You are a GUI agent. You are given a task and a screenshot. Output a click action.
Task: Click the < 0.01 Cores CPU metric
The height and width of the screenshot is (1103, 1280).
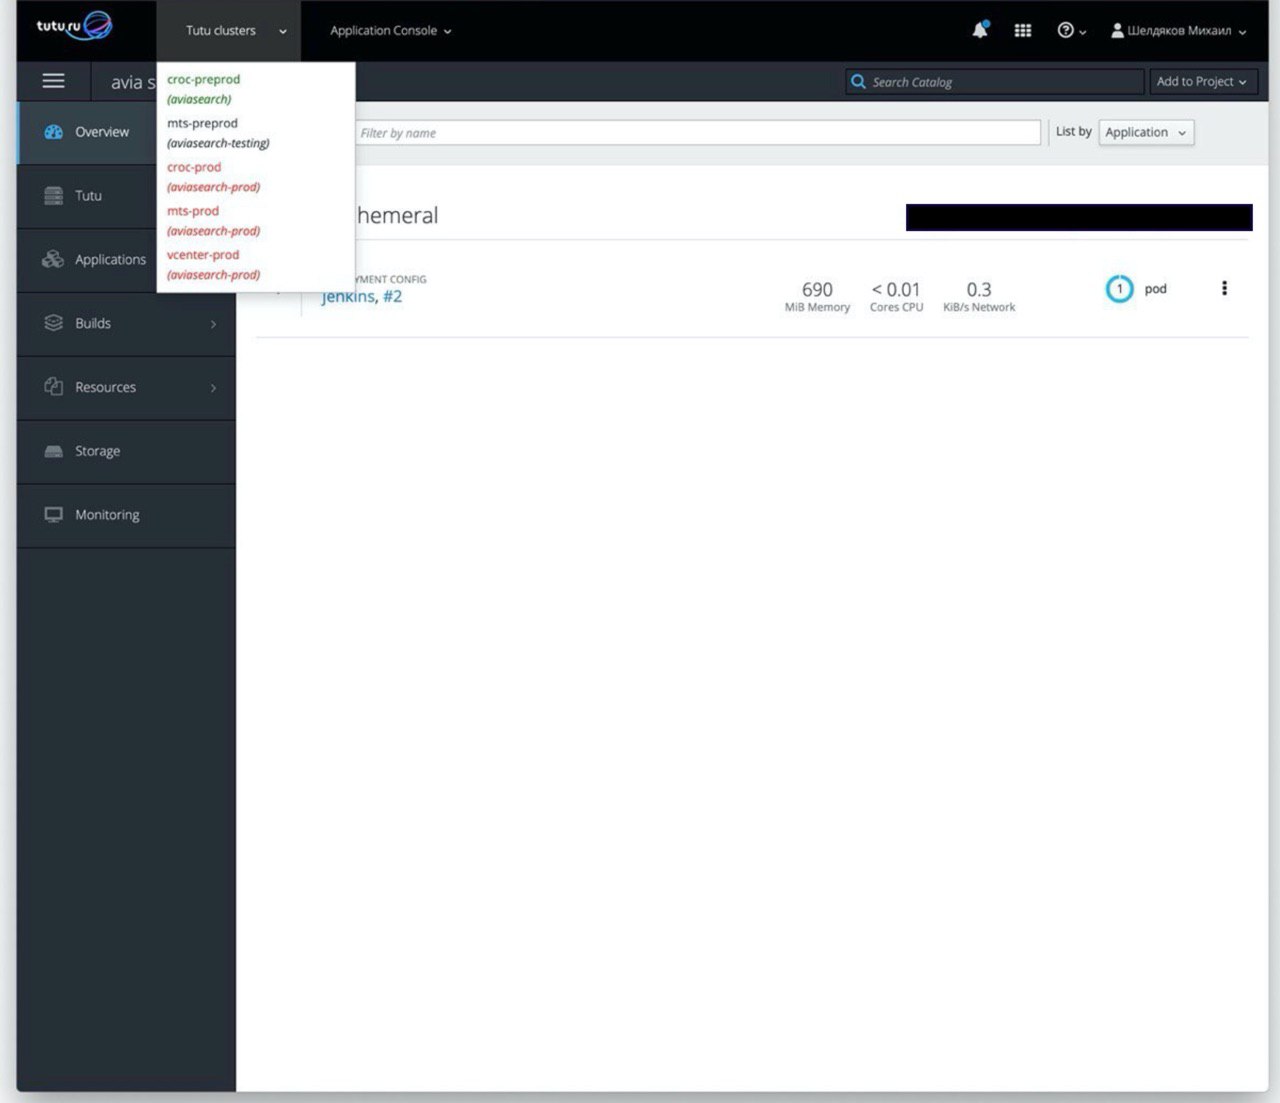896,296
